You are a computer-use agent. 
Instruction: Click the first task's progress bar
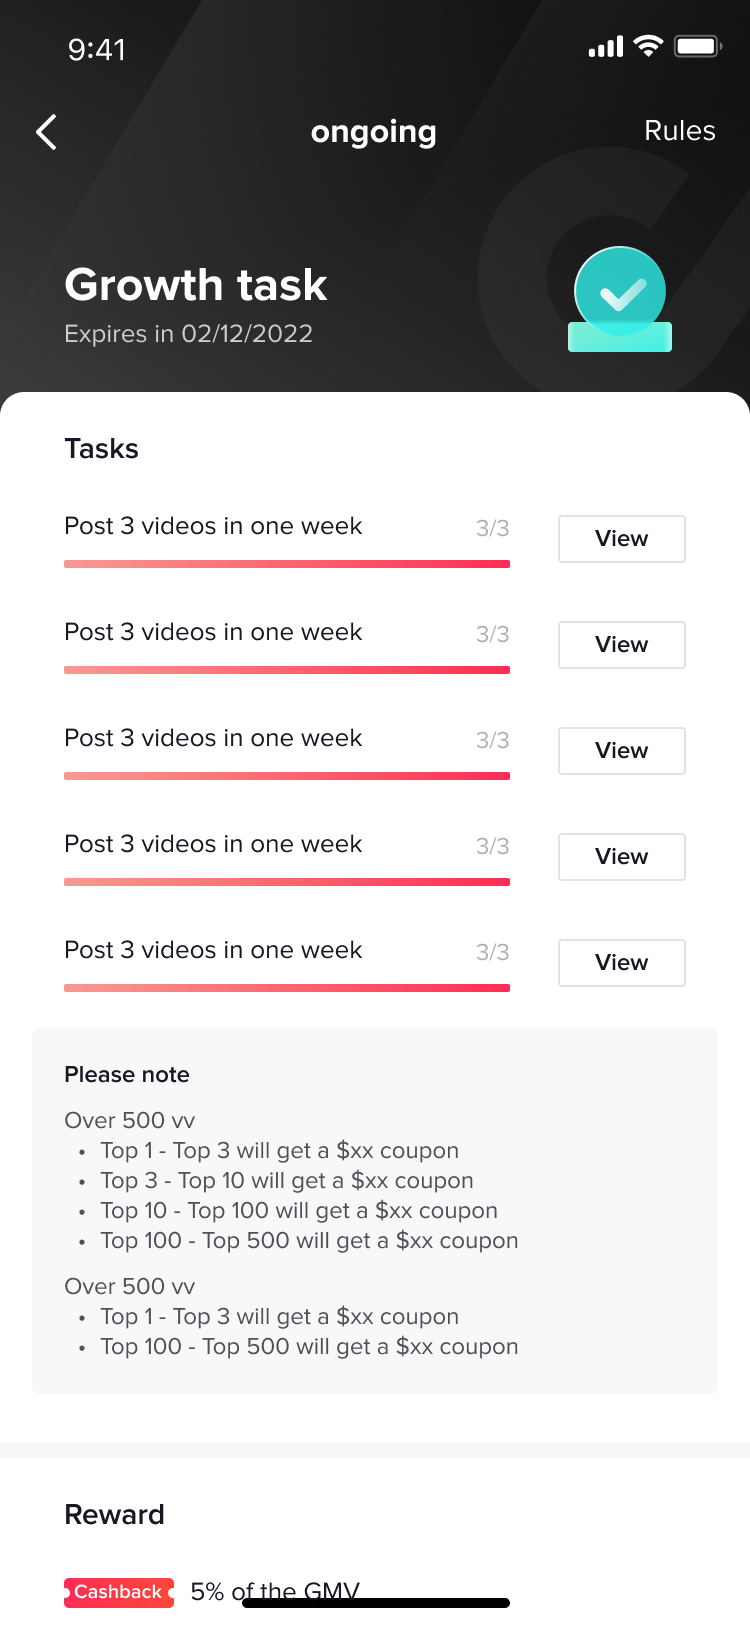[x=287, y=564]
